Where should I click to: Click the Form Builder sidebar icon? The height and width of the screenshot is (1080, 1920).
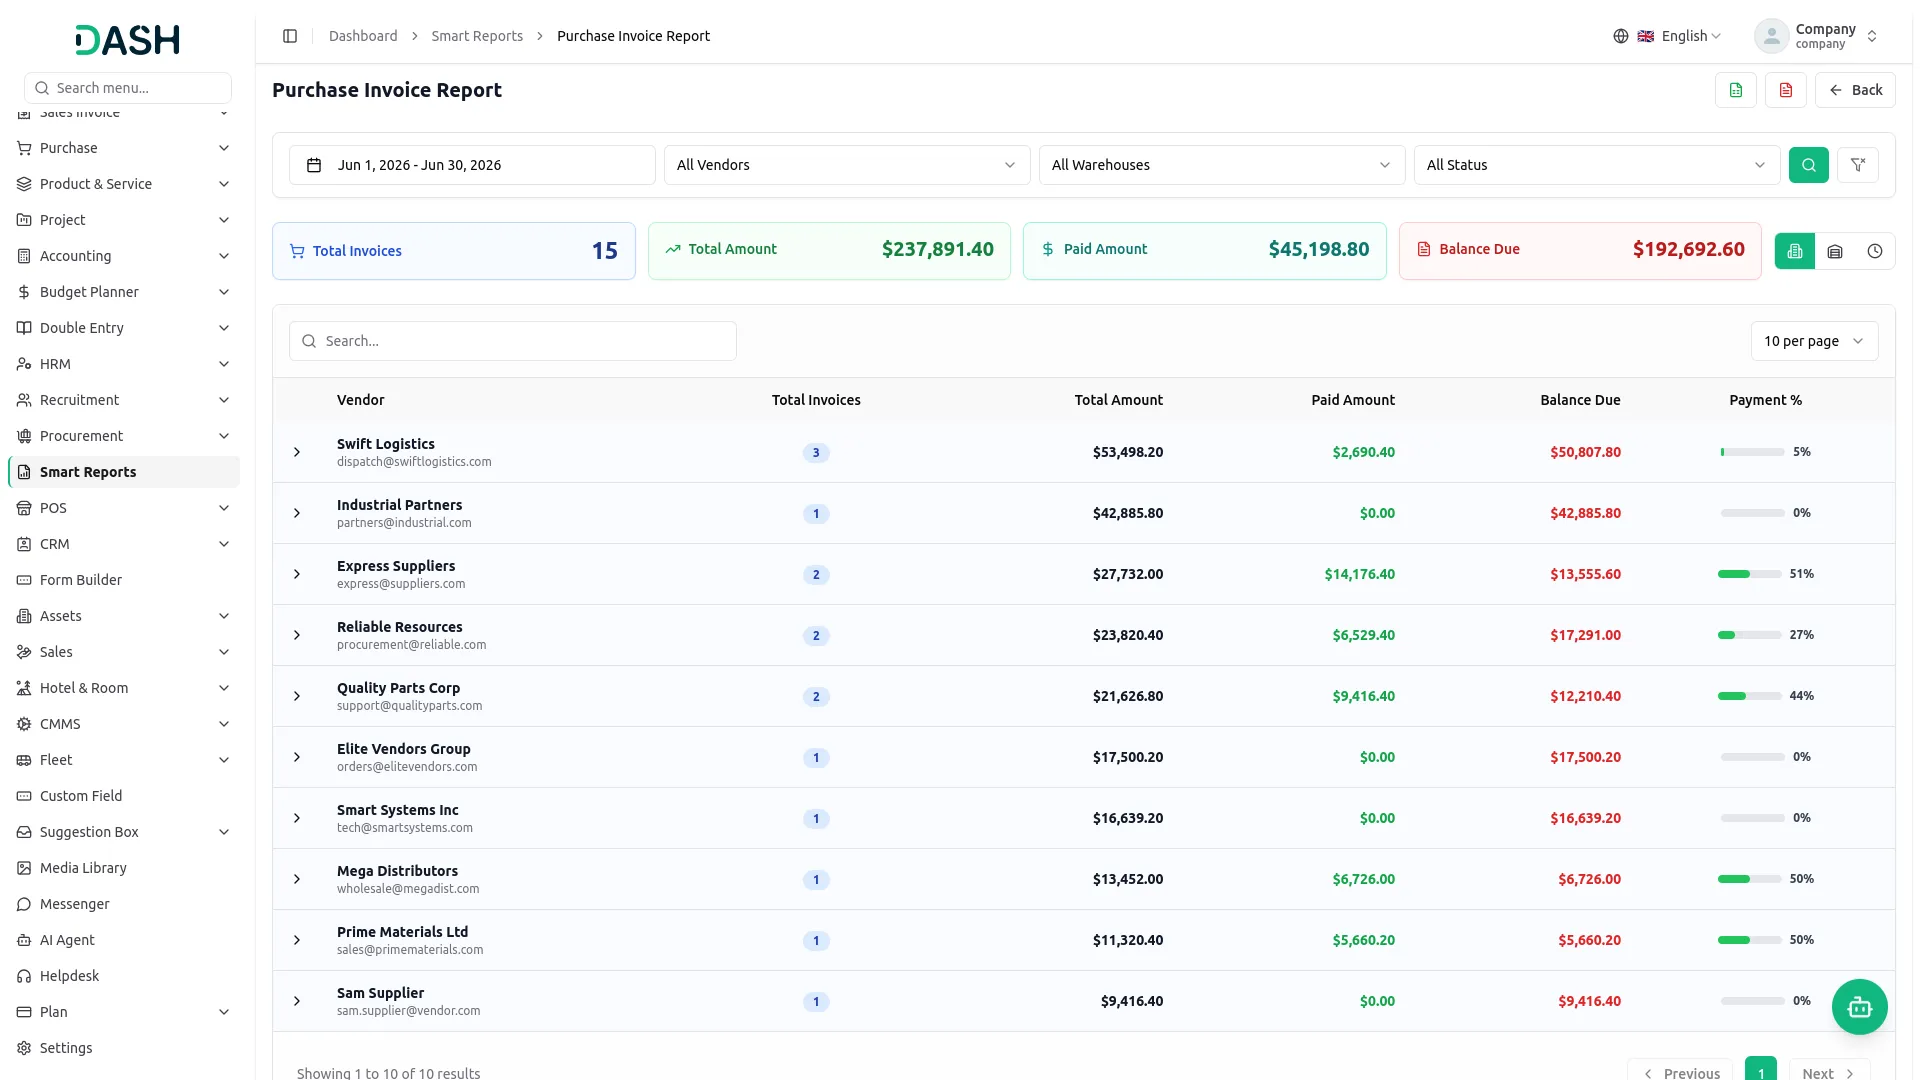pos(24,580)
